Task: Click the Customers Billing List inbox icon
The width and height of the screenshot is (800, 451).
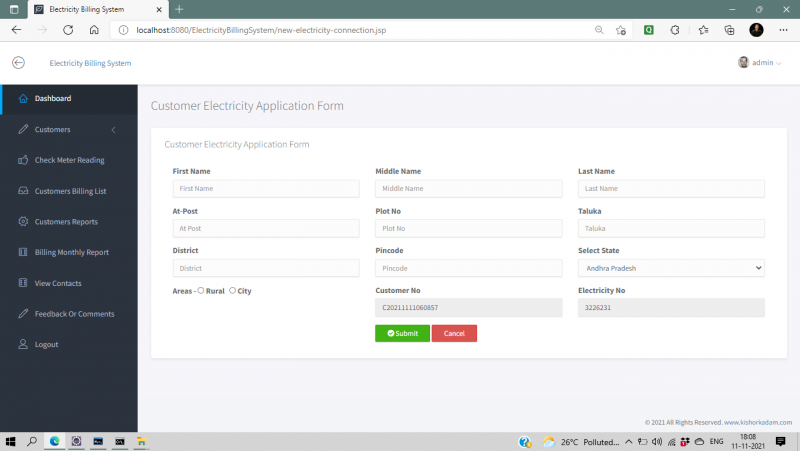Action: pos(23,191)
